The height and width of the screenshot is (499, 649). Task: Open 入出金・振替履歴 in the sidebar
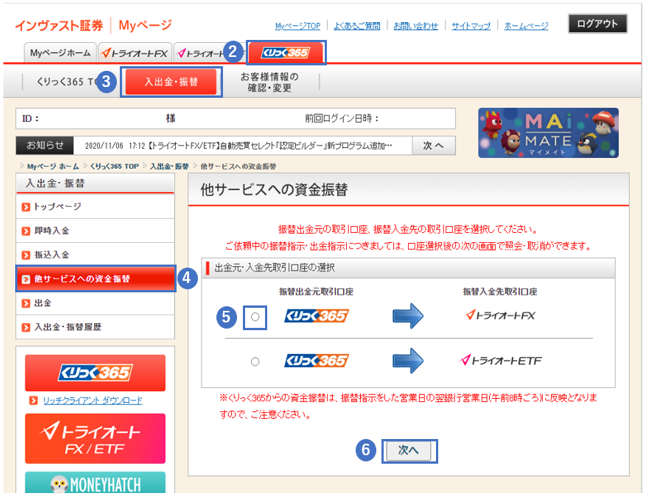tap(95, 327)
